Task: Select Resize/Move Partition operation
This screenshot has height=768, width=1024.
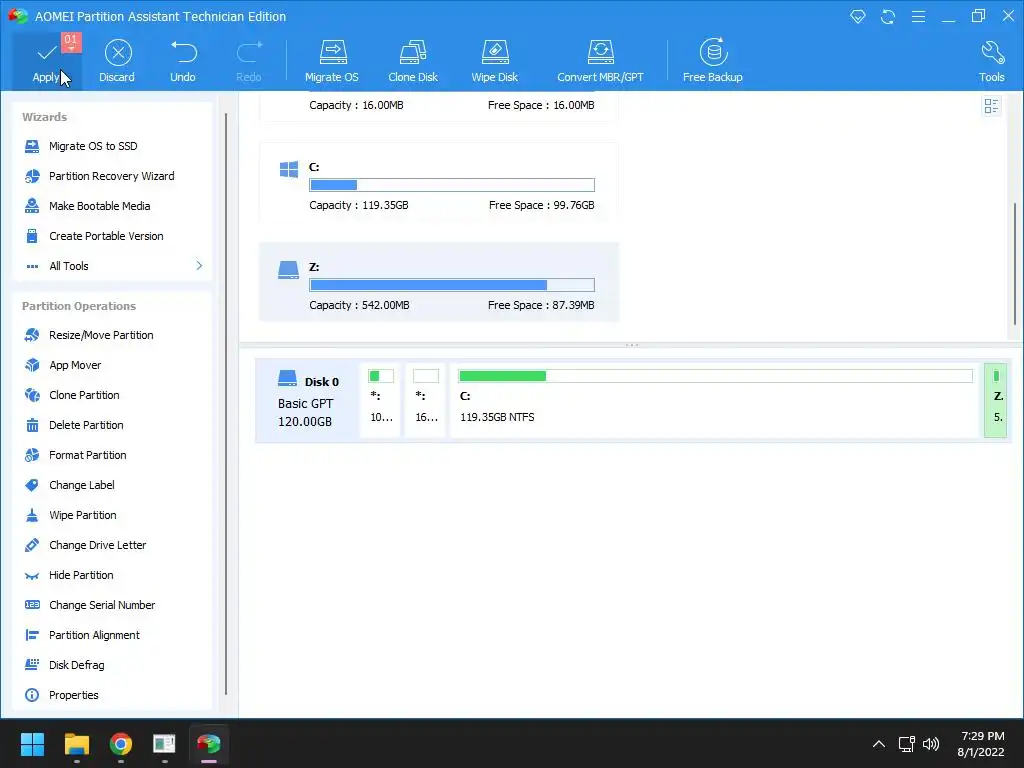Action: point(101,335)
